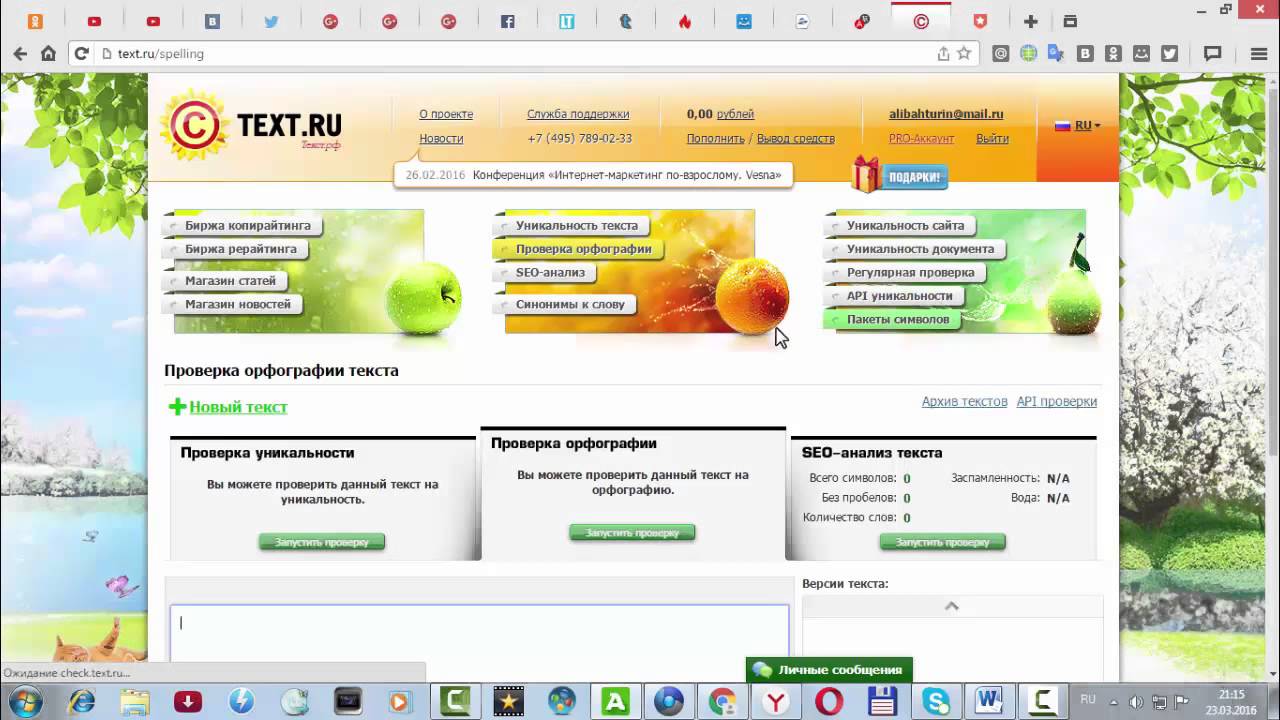Screen dimensions: 1280x720
Task: Start the check under Проверка уникальности
Action: (x=322, y=542)
